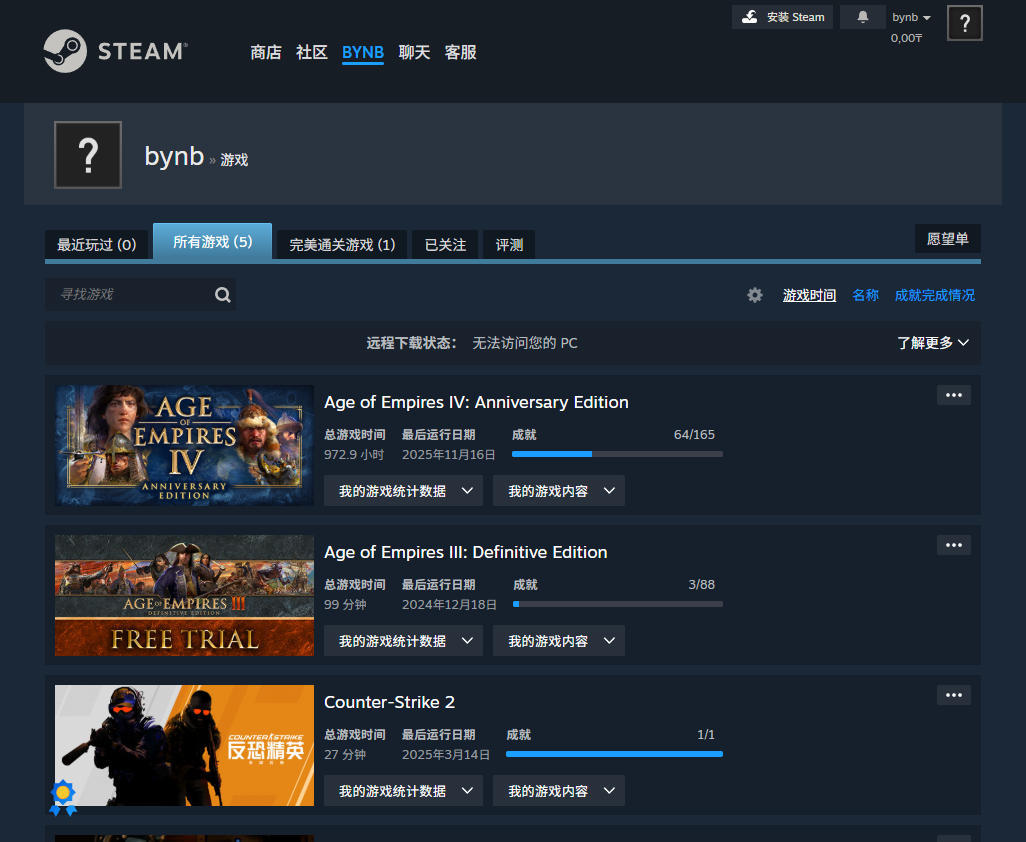This screenshot has height=842, width=1026.
Task: Switch to the 完美通关游戏 (1) tab
Action: pos(342,244)
